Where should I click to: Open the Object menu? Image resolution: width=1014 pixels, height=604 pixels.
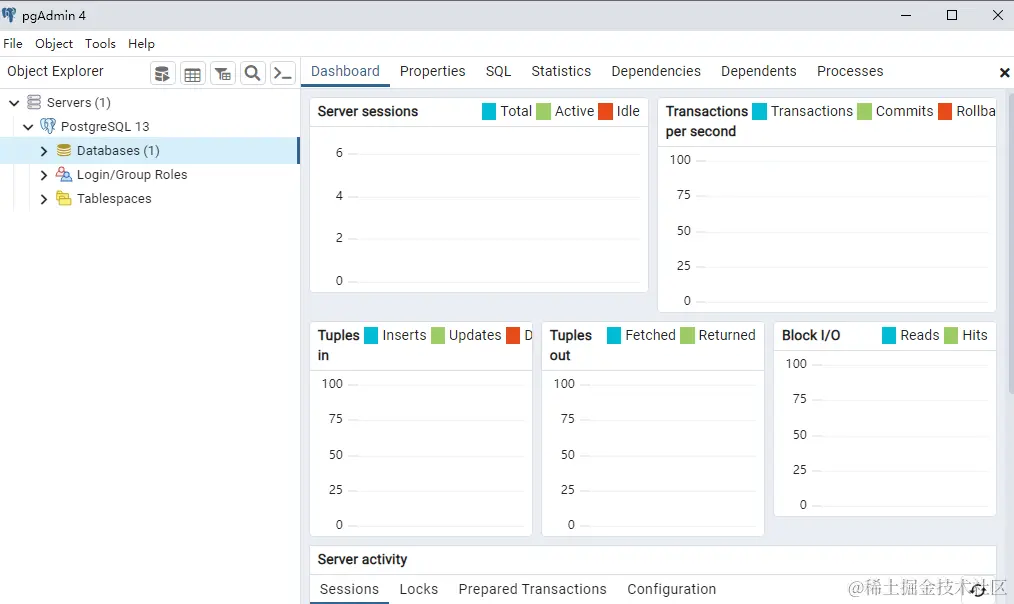coord(54,43)
